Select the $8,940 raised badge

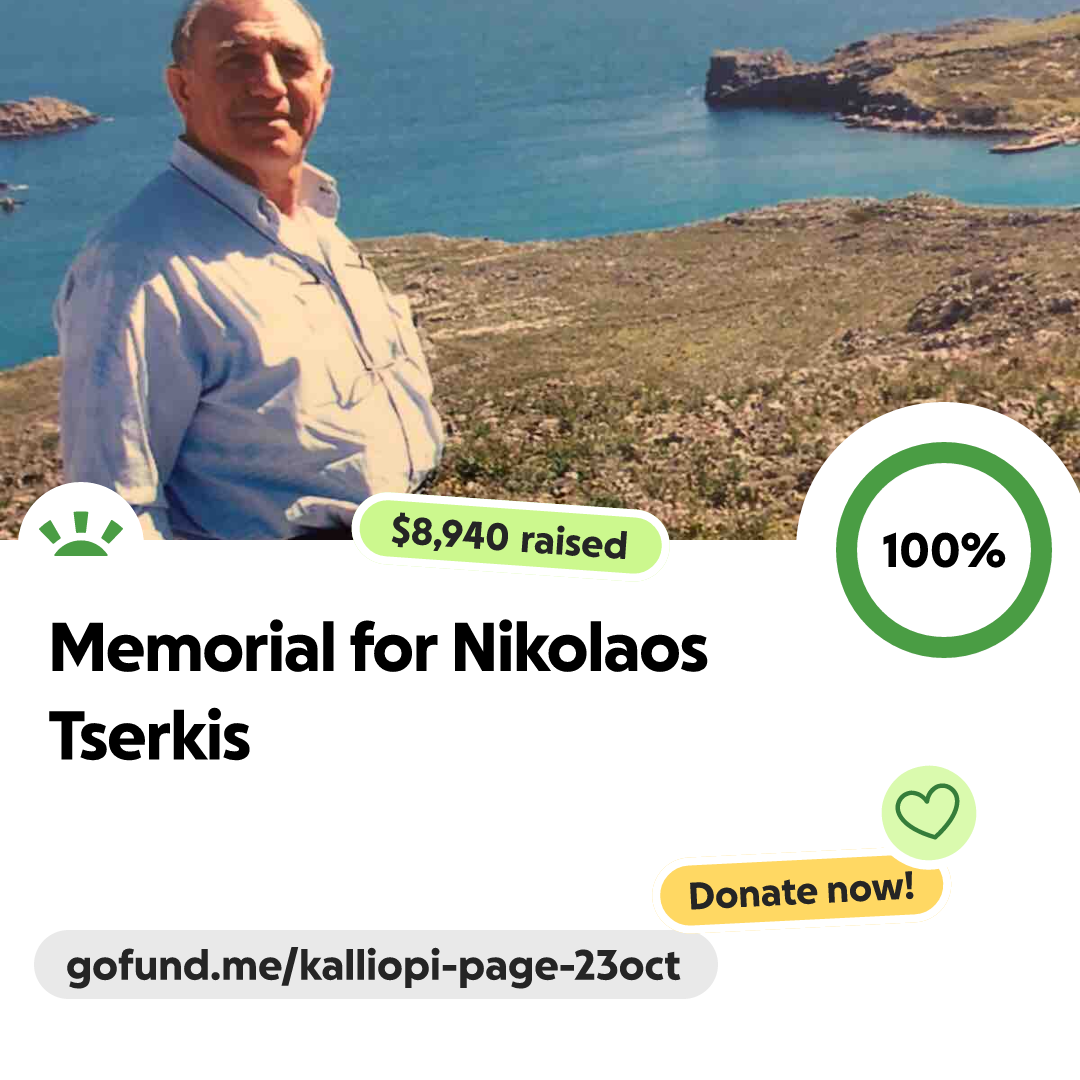click(509, 537)
